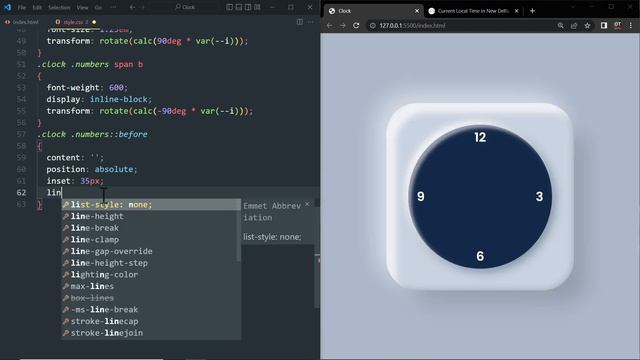Toggle the primary side bar layout icon
Viewport: 640px width, 360px height.
click(230, 7)
